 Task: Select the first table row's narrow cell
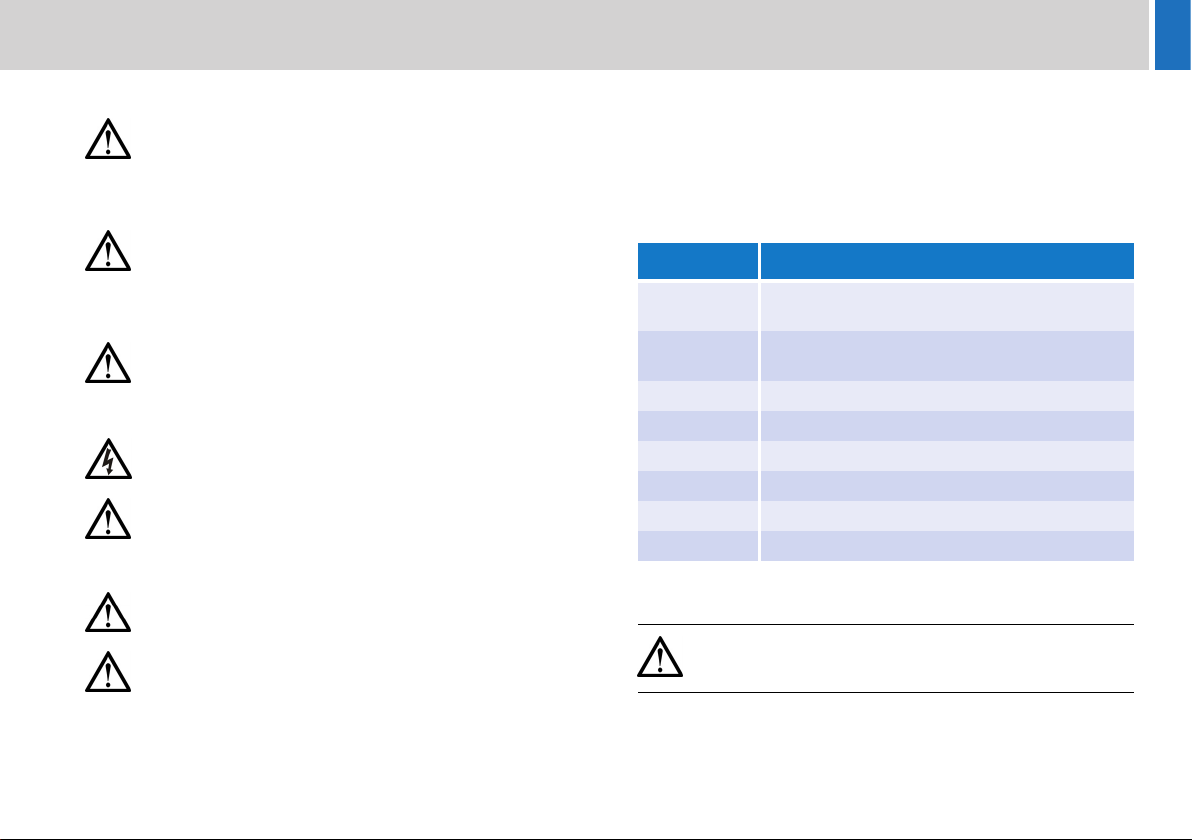click(697, 305)
